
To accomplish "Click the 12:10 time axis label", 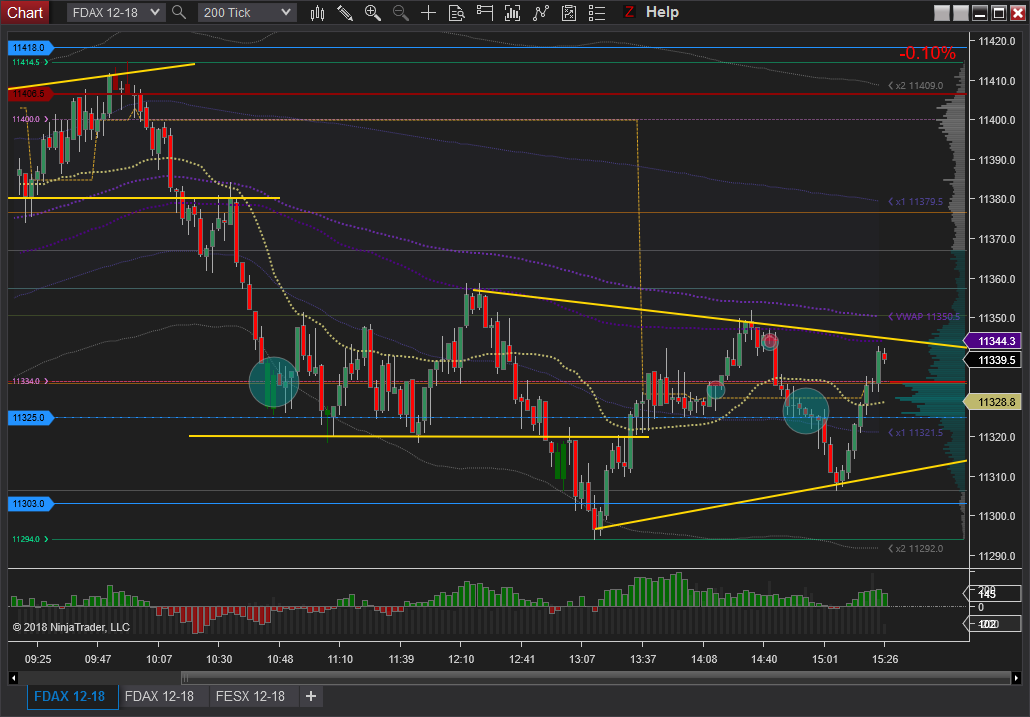I will point(461,659).
